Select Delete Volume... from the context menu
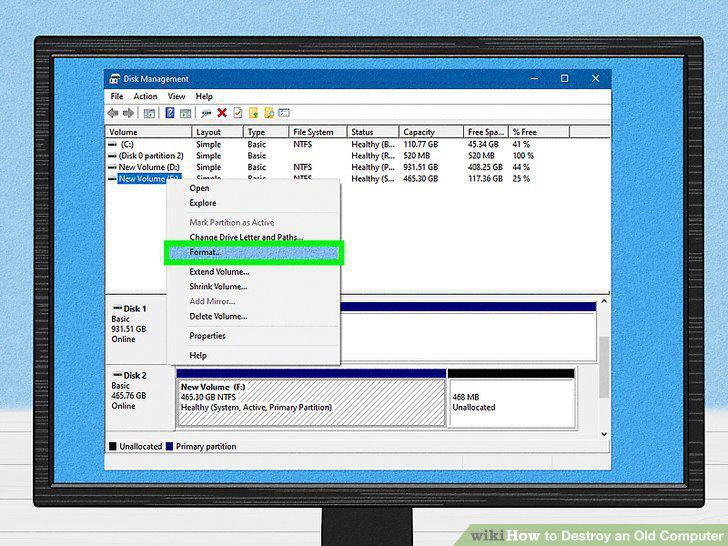728x546 pixels. point(218,316)
